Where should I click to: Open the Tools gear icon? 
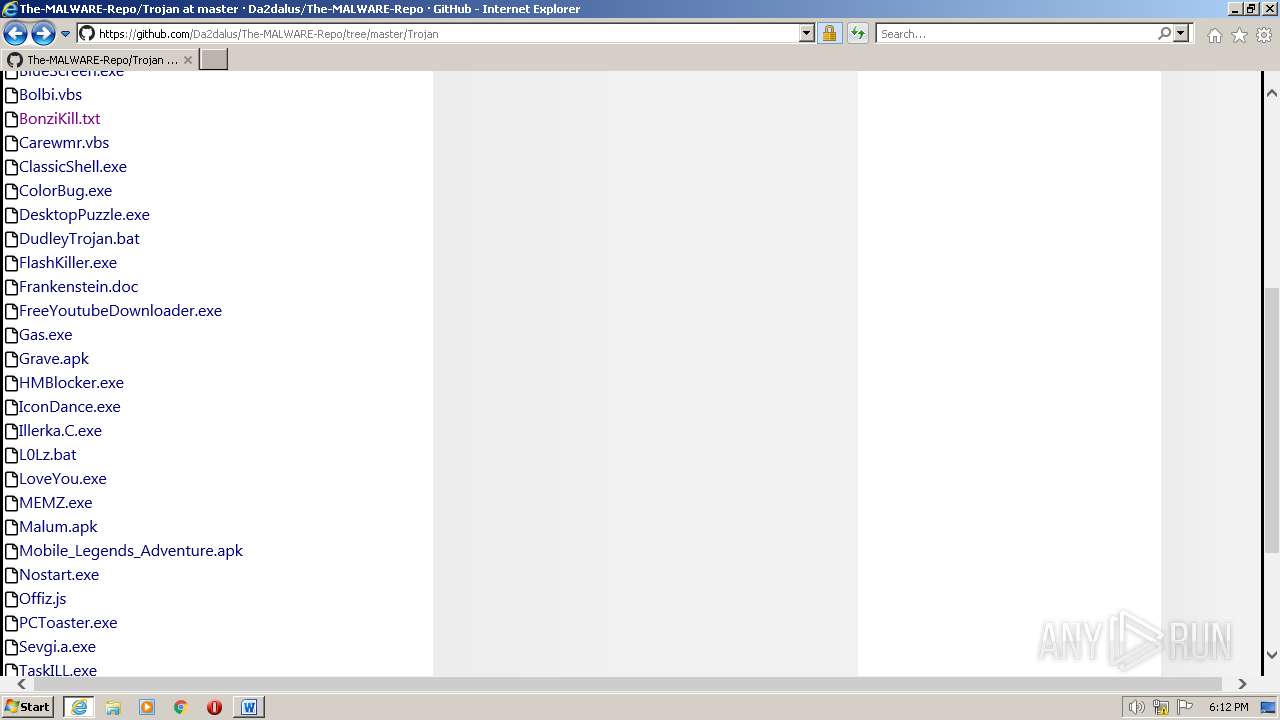1264,35
